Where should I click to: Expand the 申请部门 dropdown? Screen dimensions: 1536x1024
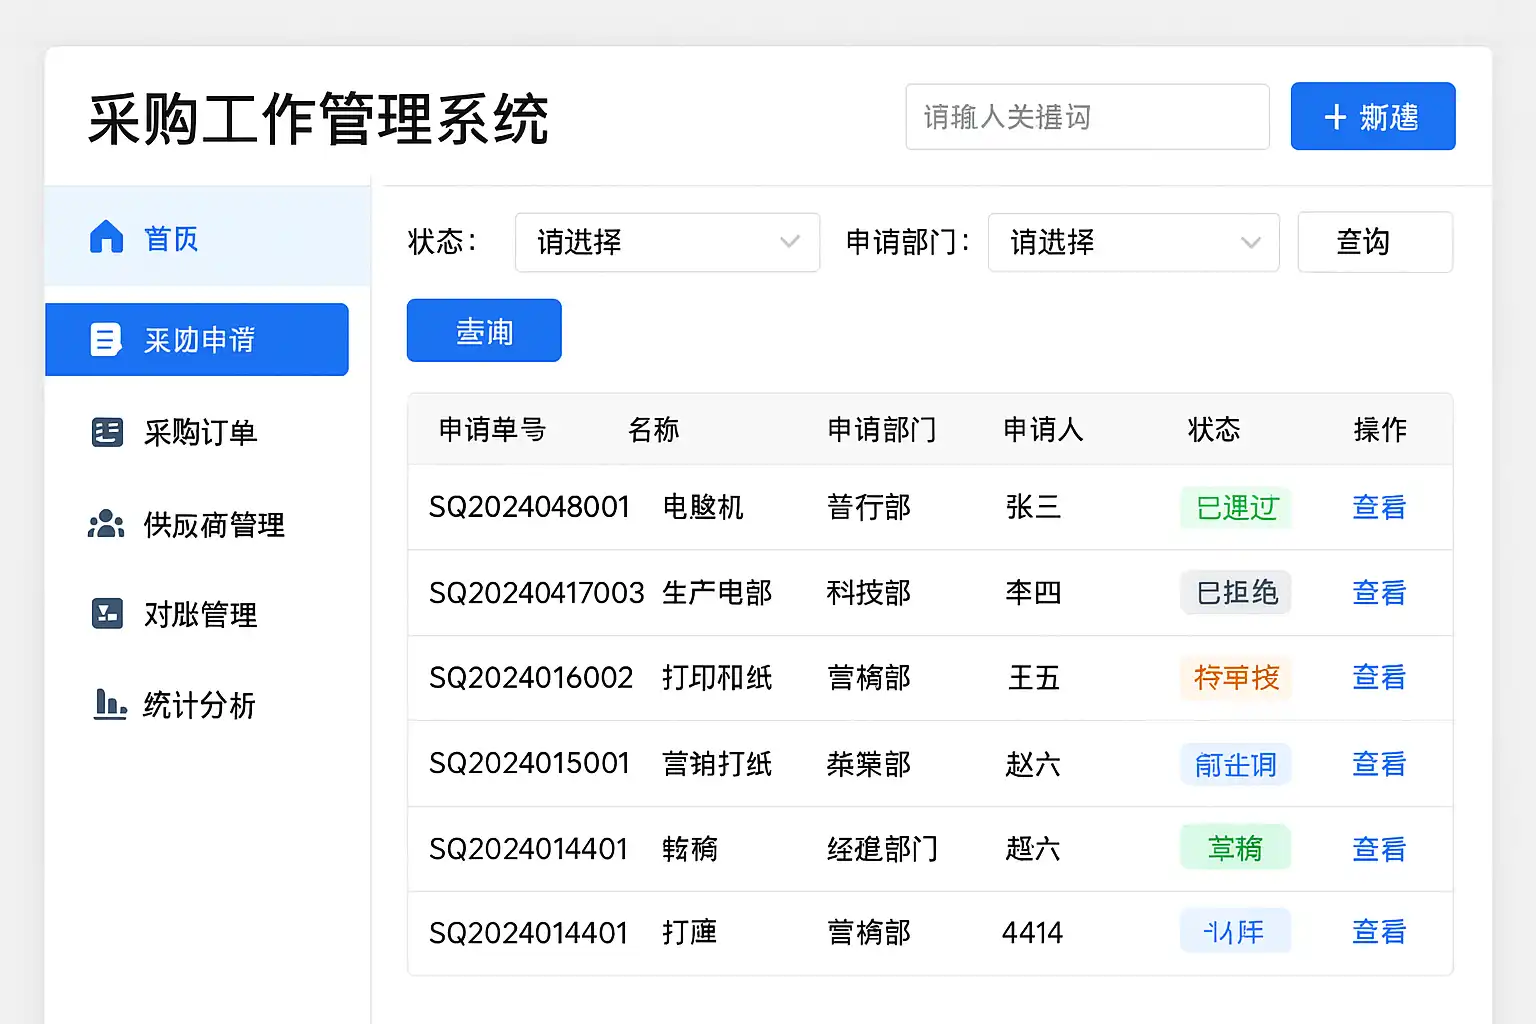point(1132,242)
